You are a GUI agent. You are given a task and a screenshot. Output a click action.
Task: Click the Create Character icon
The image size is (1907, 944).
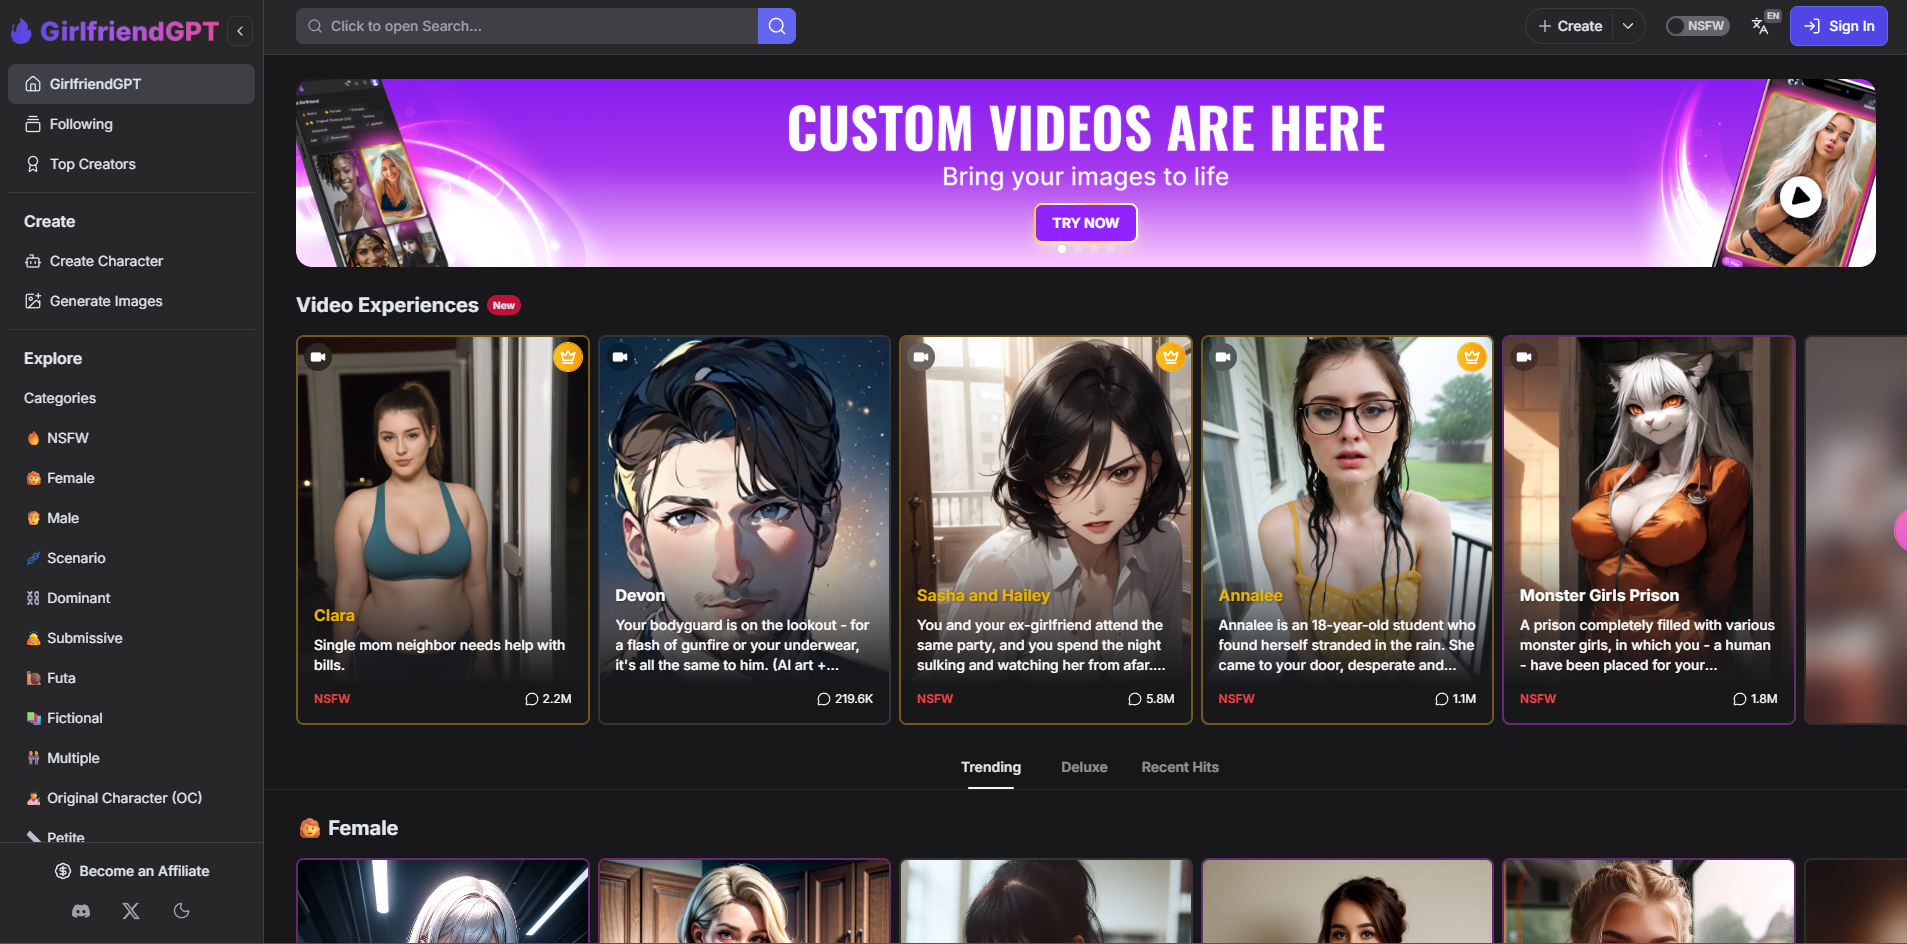tap(33, 261)
